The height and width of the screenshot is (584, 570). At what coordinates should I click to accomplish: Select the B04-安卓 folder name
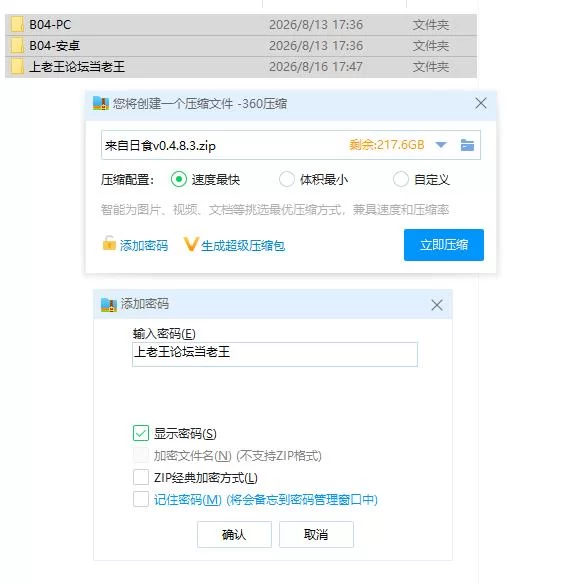coord(55,46)
